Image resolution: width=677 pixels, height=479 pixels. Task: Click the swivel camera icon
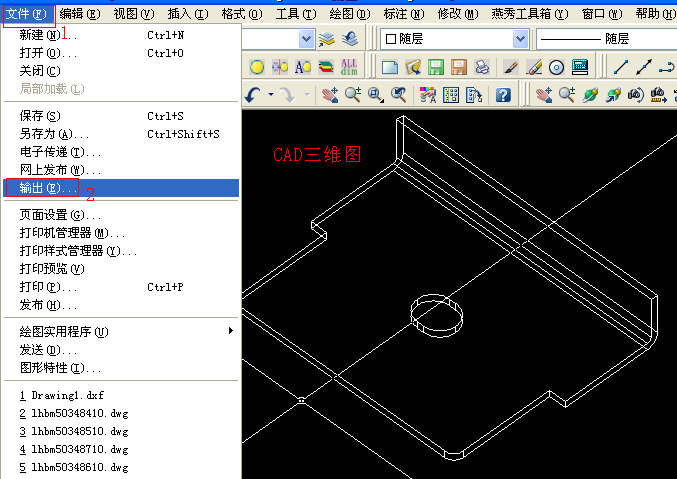coord(636,95)
